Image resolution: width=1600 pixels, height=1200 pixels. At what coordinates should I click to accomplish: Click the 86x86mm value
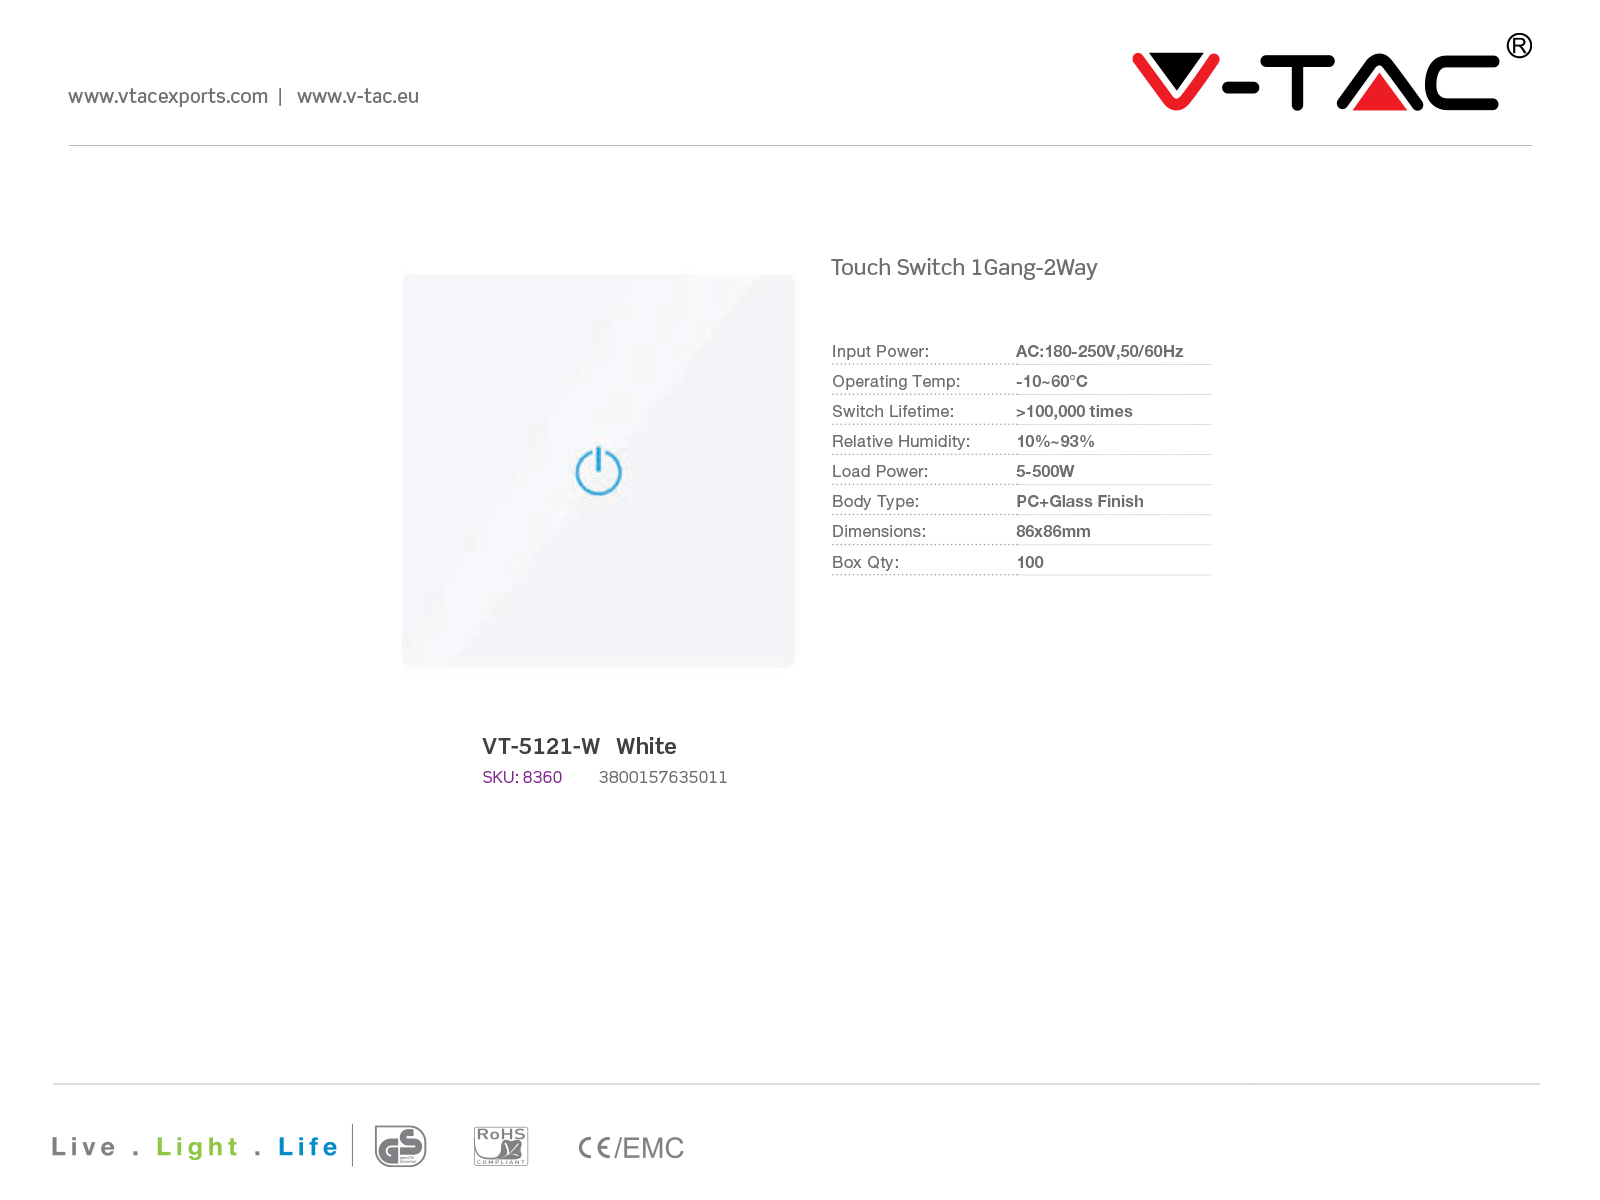point(1053,531)
